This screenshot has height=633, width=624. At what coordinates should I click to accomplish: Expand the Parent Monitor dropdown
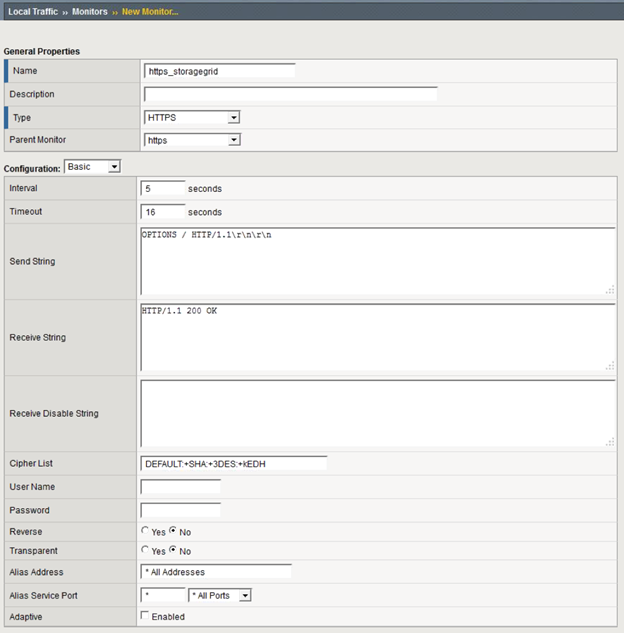click(x=192, y=140)
